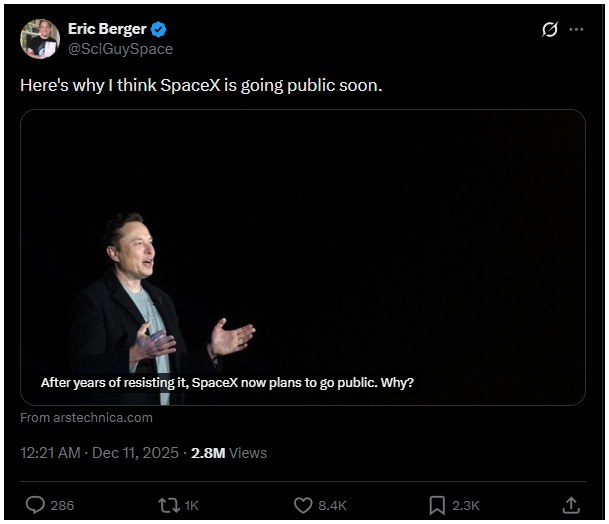View the 2.8M Views analytics
Viewport: 609px width, 524px height.
[x=228, y=453]
